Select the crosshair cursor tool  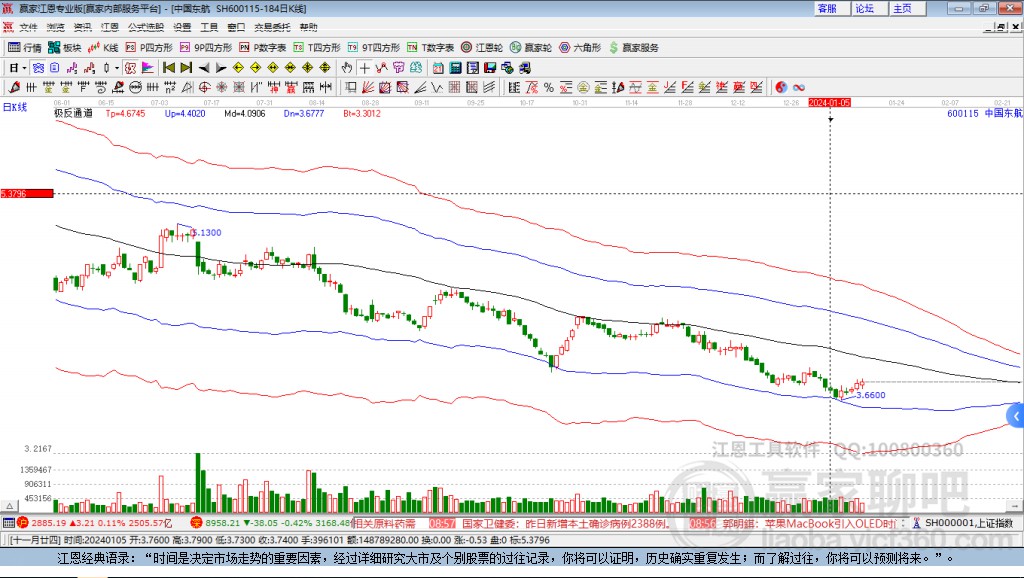366,68
